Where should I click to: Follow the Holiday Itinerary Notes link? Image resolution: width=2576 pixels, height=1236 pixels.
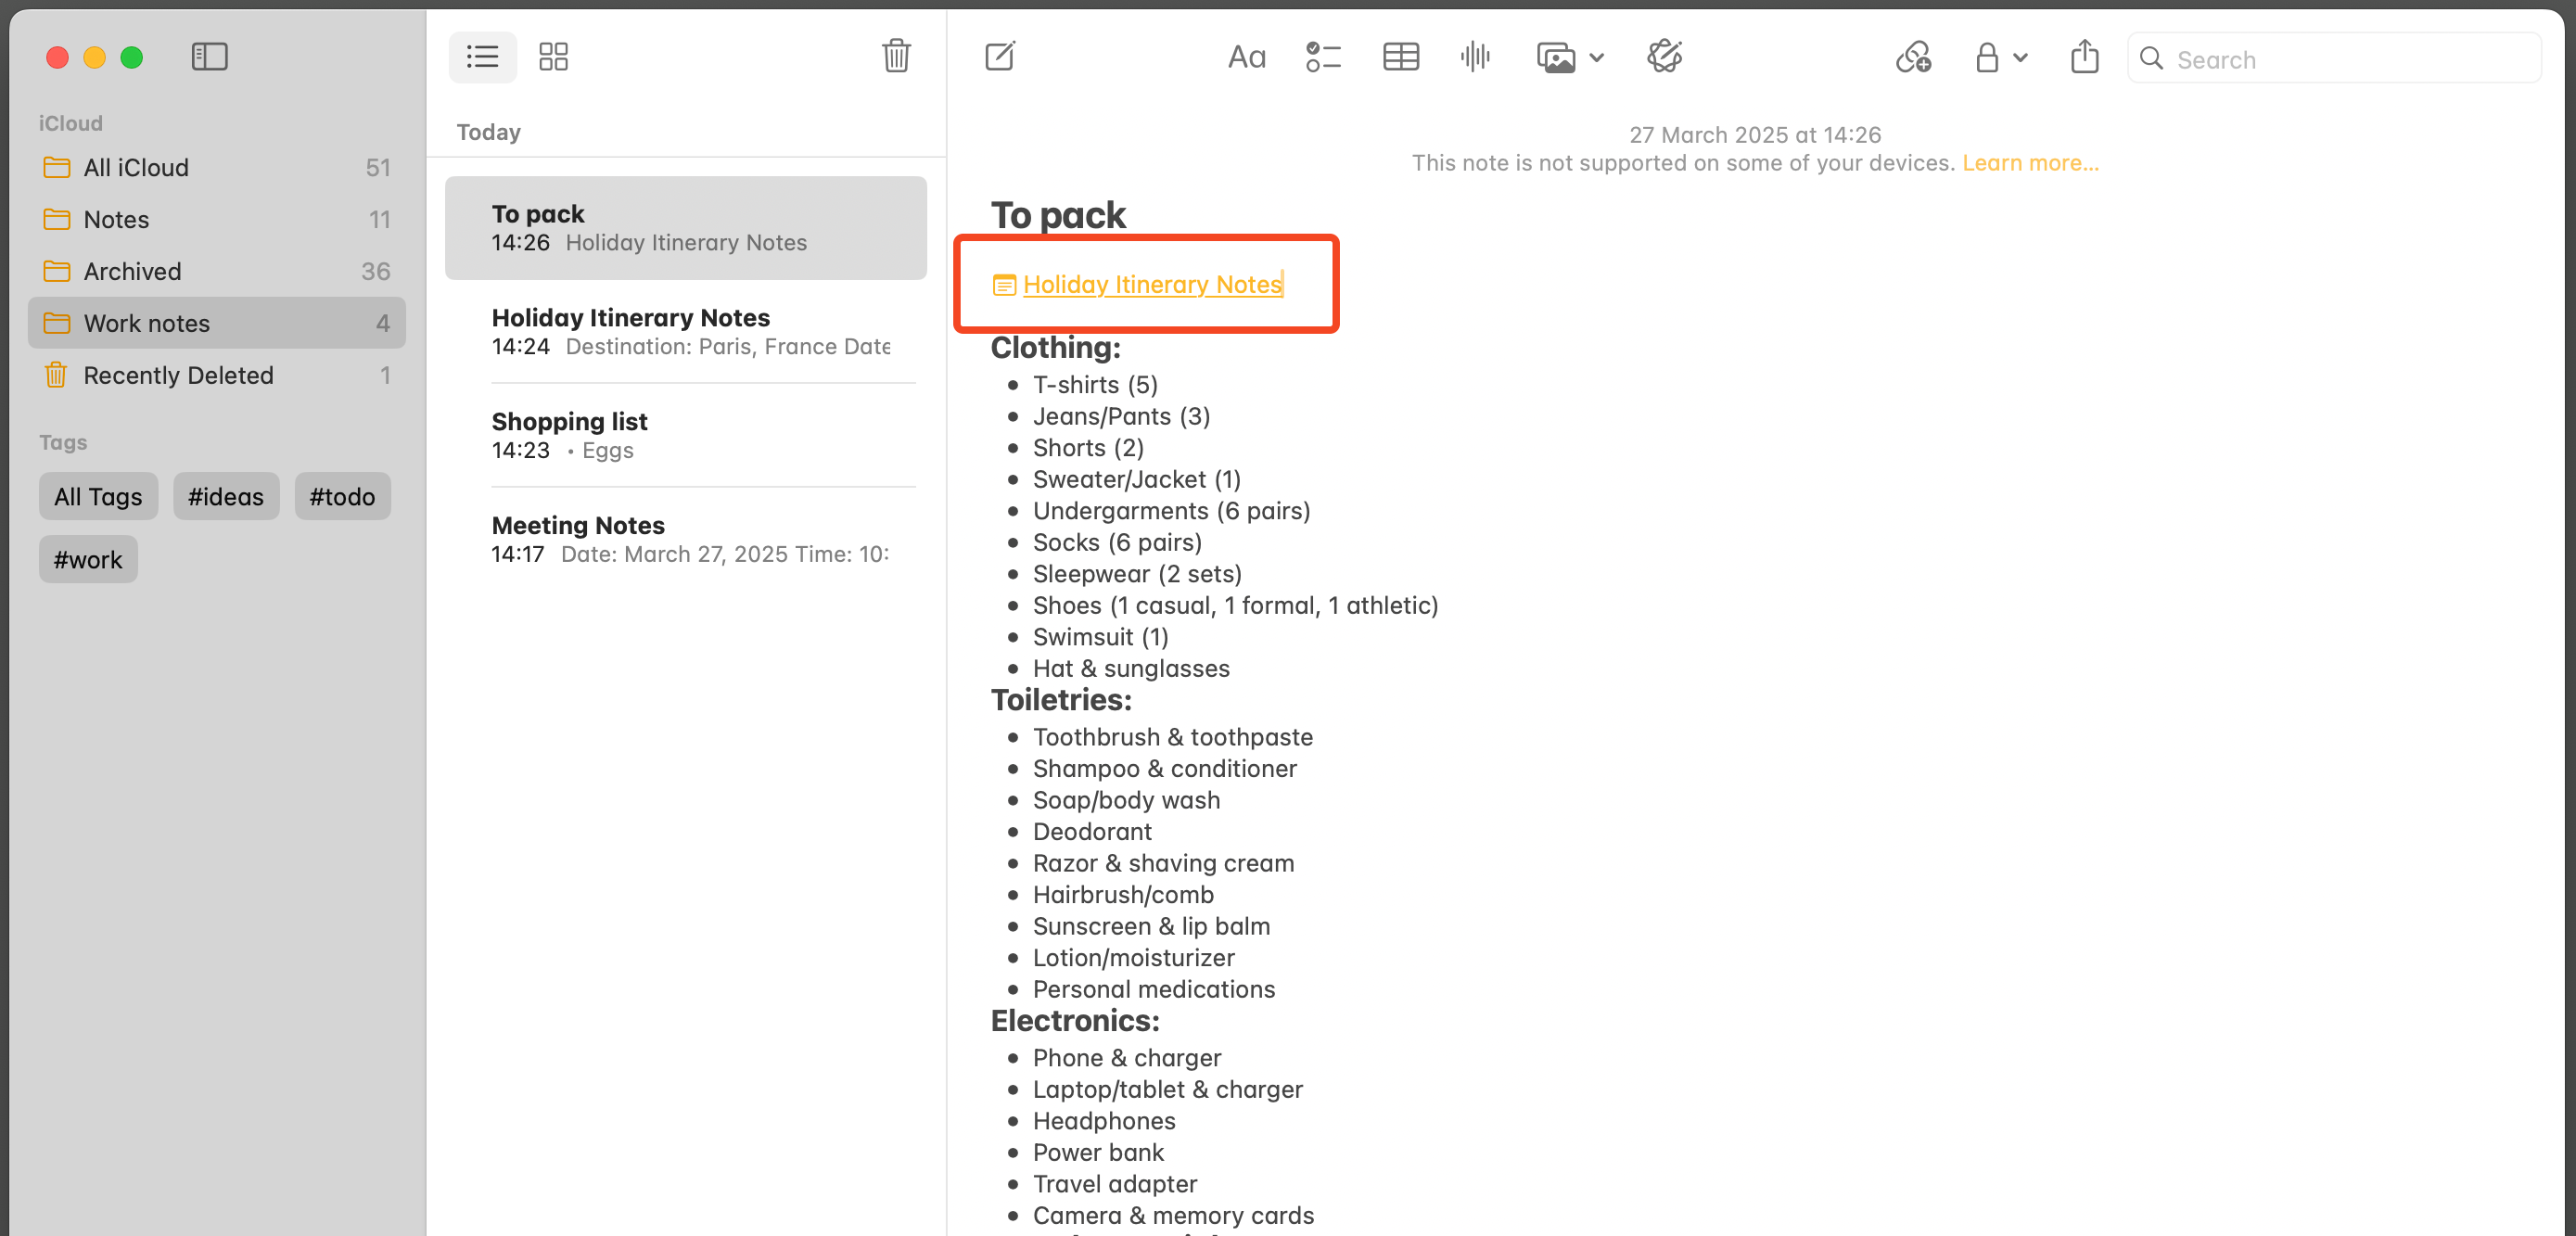pos(1152,285)
